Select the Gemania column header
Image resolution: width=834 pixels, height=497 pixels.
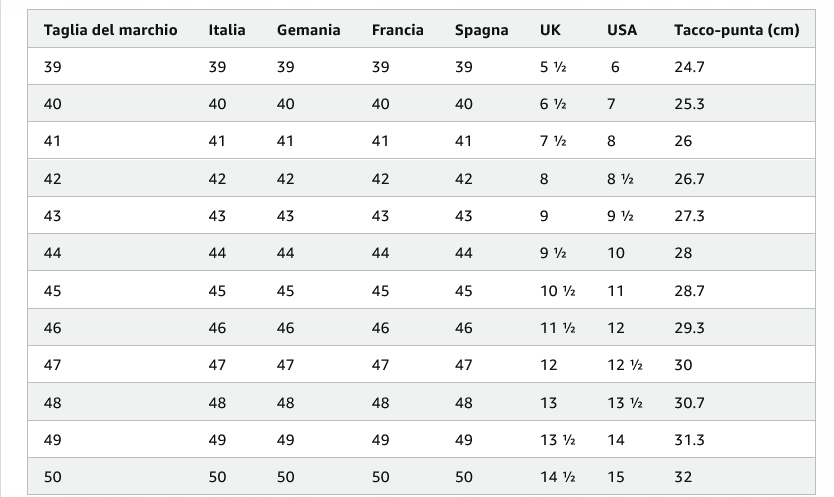[x=308, y=30]
